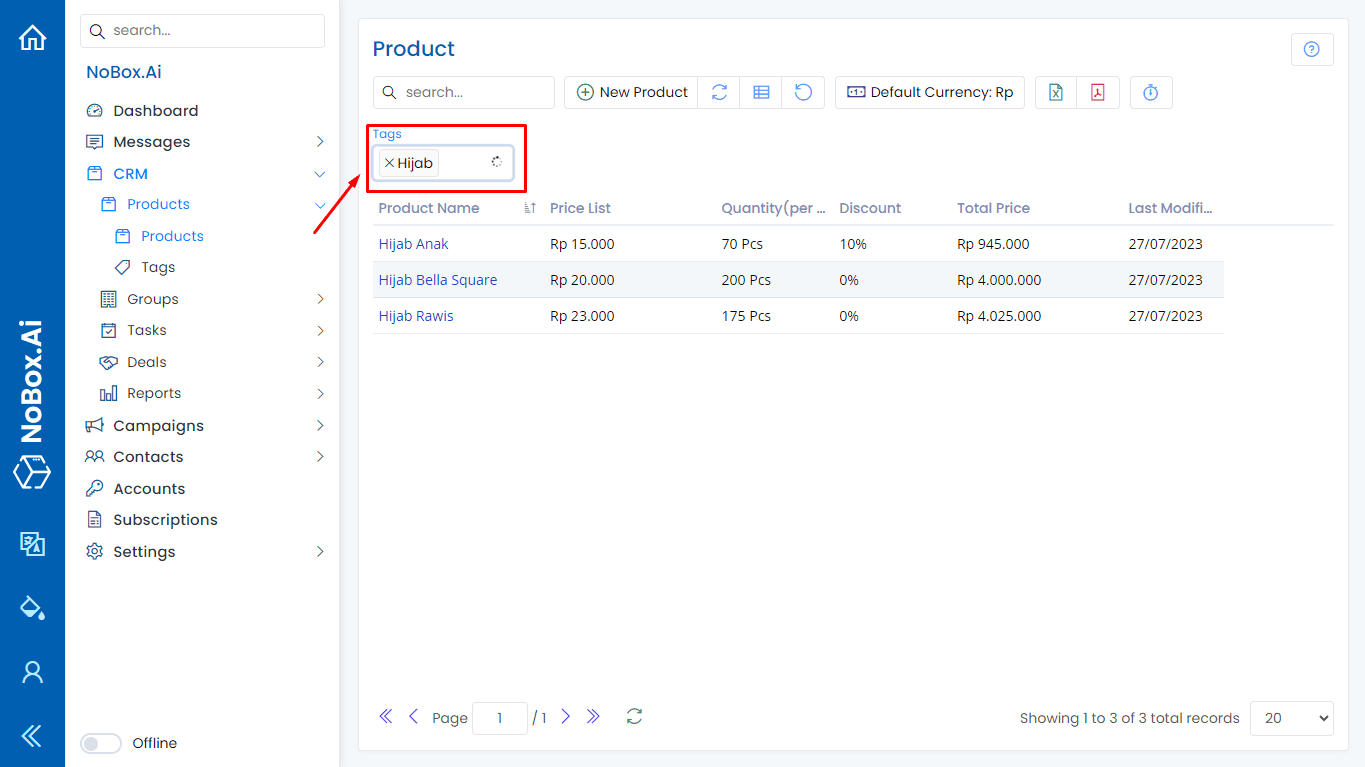Image resolution: width=1365 pixels, height=767 pixels.
Task: Toggle sorting on the Product Name column
Action: (x=528, y=208)
